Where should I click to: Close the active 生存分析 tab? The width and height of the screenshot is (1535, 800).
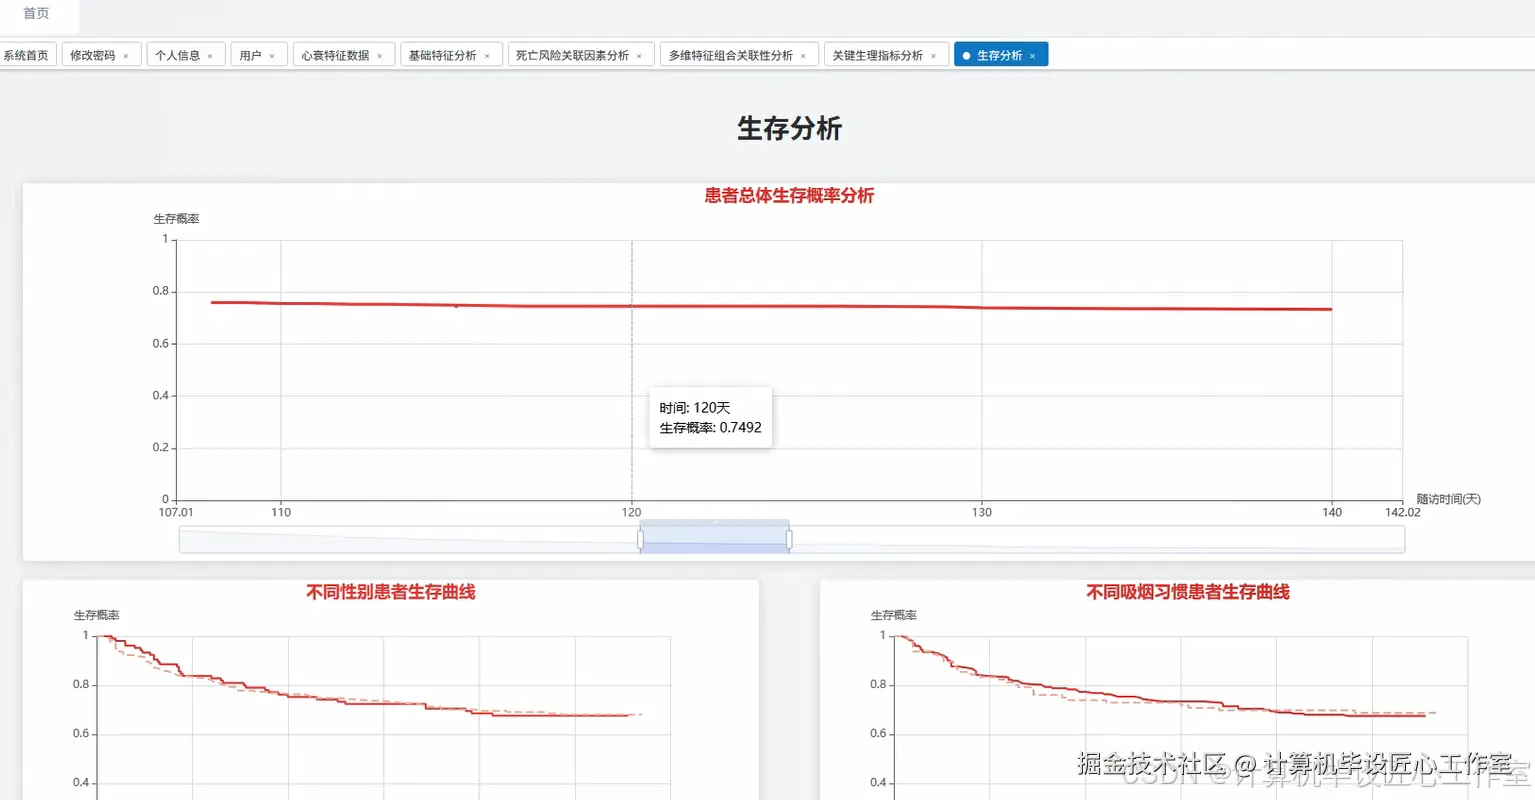click(x=1033, y=54)
